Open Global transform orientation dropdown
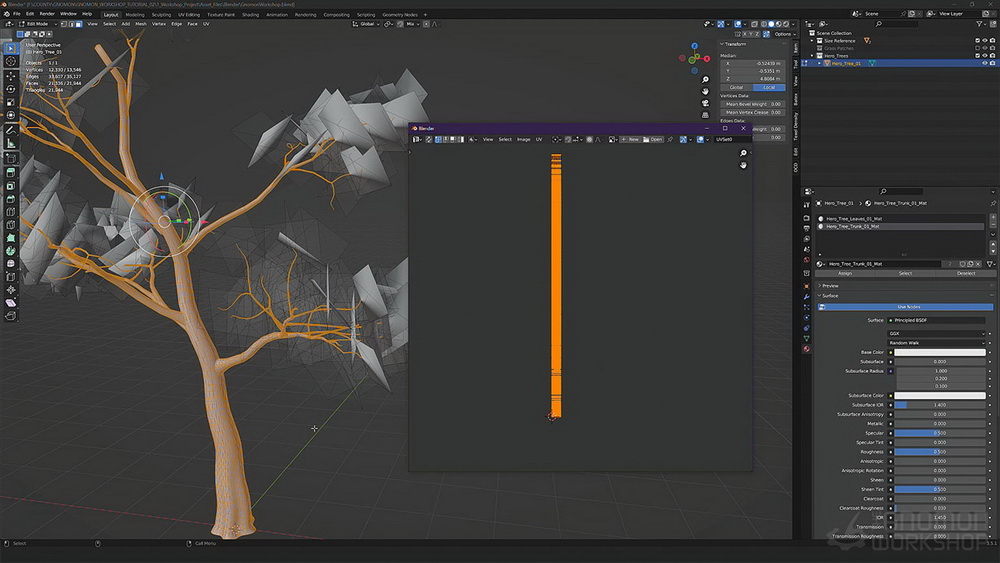This screenshot has height=563, width=1000. [366, 24]
